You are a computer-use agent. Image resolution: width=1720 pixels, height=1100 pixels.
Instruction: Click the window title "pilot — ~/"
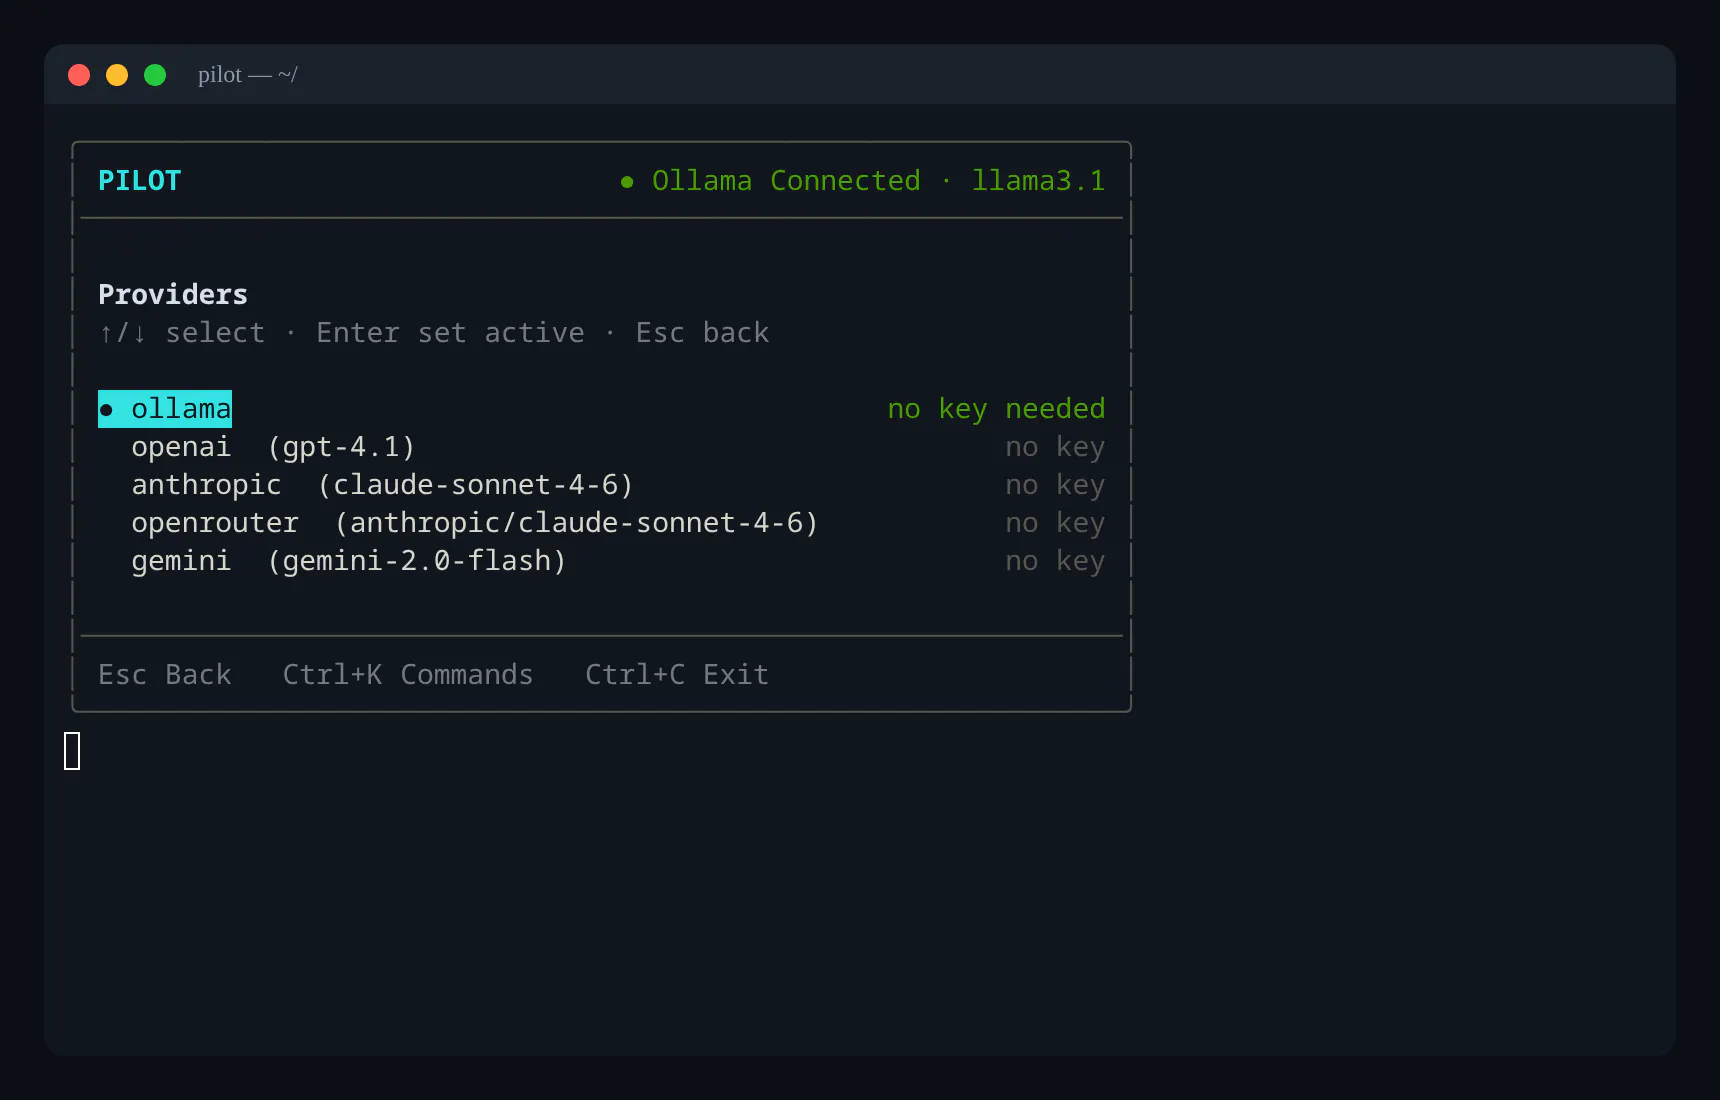(247, 75)
